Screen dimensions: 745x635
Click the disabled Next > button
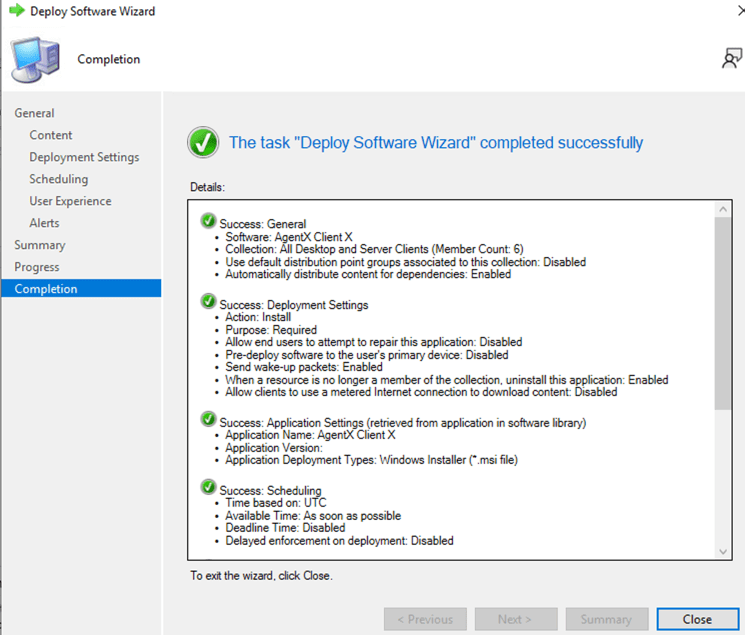click(x=516, y=619)
